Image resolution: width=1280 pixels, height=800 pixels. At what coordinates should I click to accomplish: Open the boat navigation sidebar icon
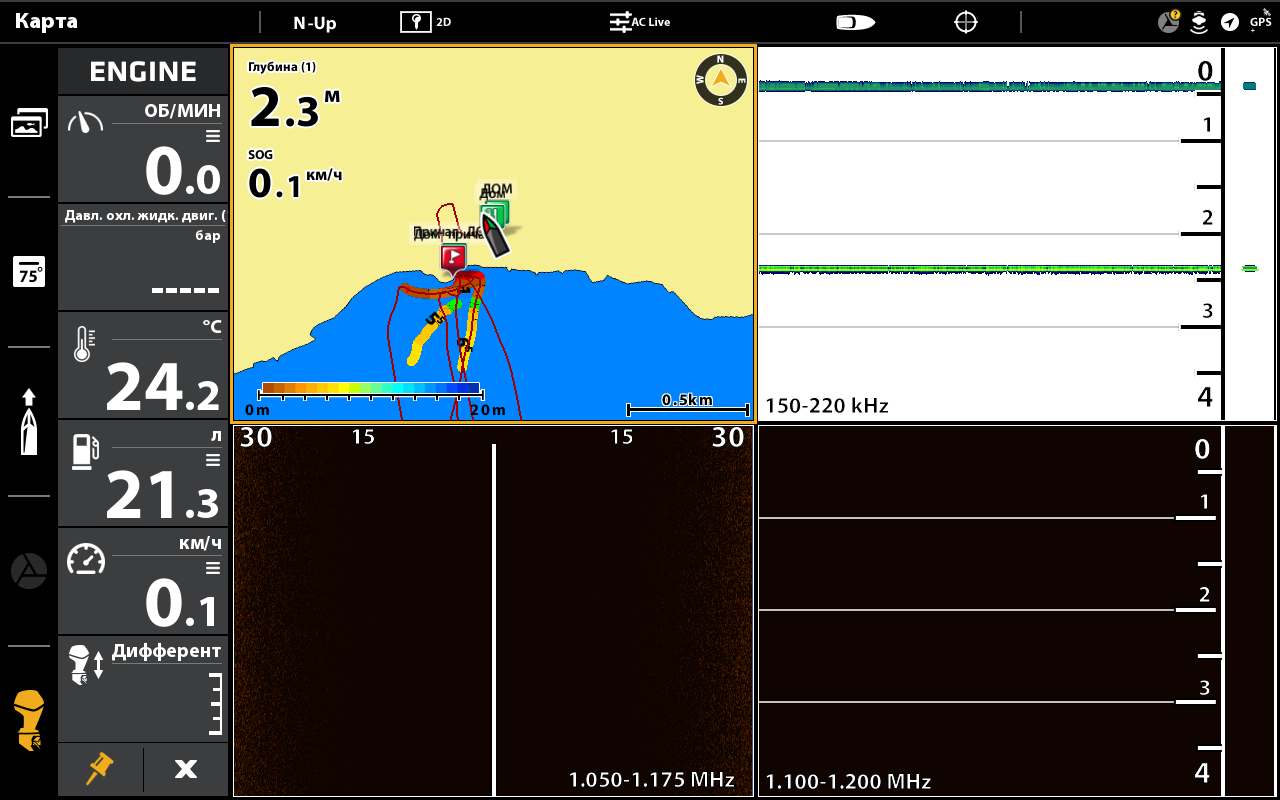tap(29, 421)
